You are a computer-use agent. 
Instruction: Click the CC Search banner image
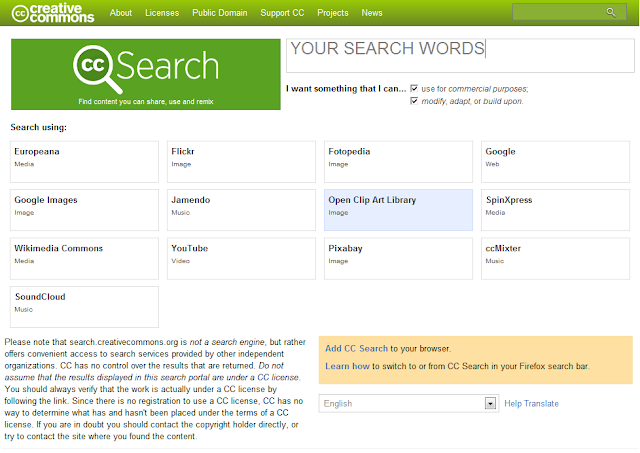[146, 74]
